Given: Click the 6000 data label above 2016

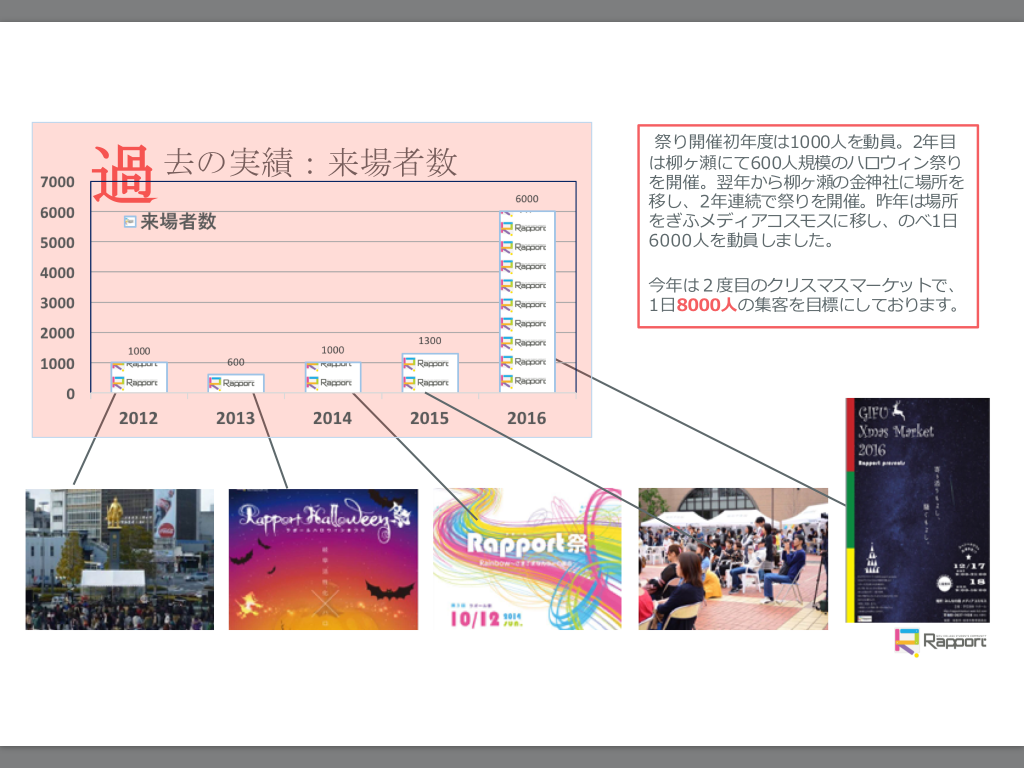Looking at the screenshot, I should click(527, 199).
